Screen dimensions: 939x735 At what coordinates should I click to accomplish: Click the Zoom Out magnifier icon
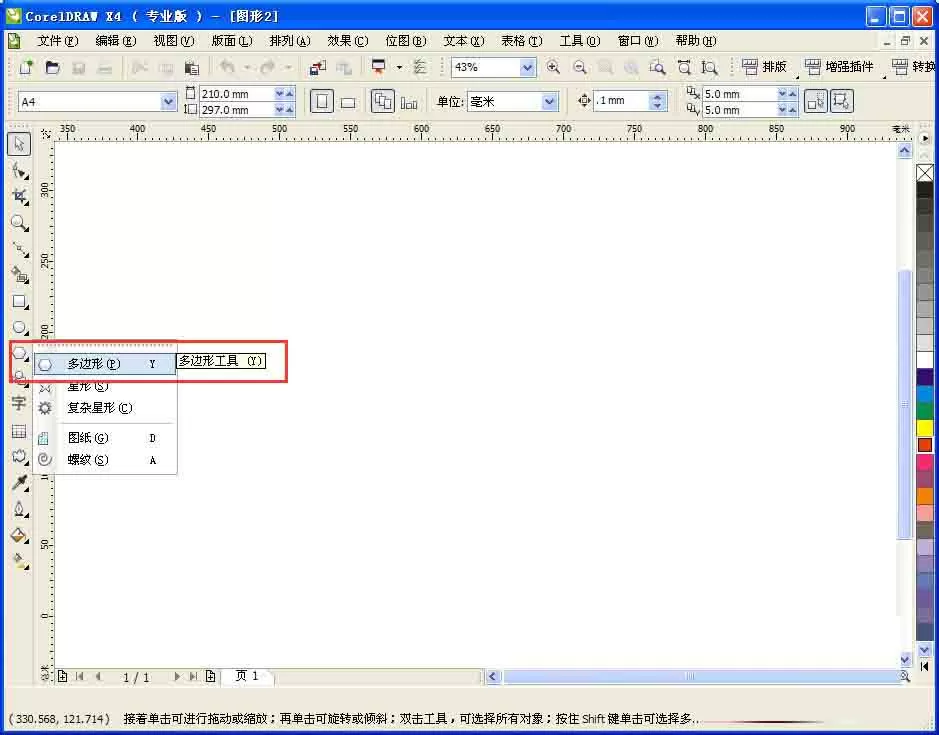(580, 67)
